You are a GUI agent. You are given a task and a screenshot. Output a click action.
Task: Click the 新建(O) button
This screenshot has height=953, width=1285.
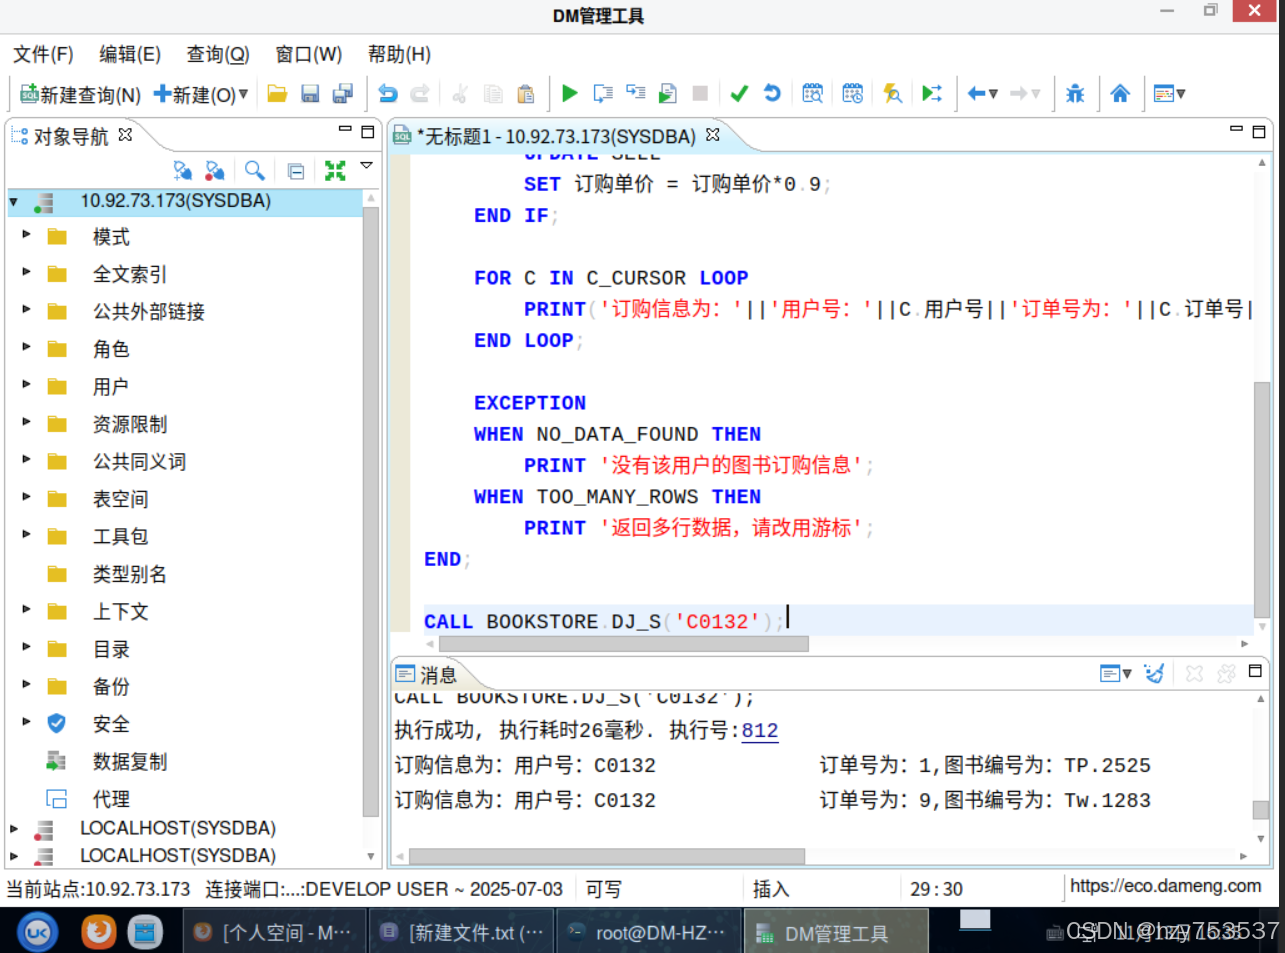[194, 94]
